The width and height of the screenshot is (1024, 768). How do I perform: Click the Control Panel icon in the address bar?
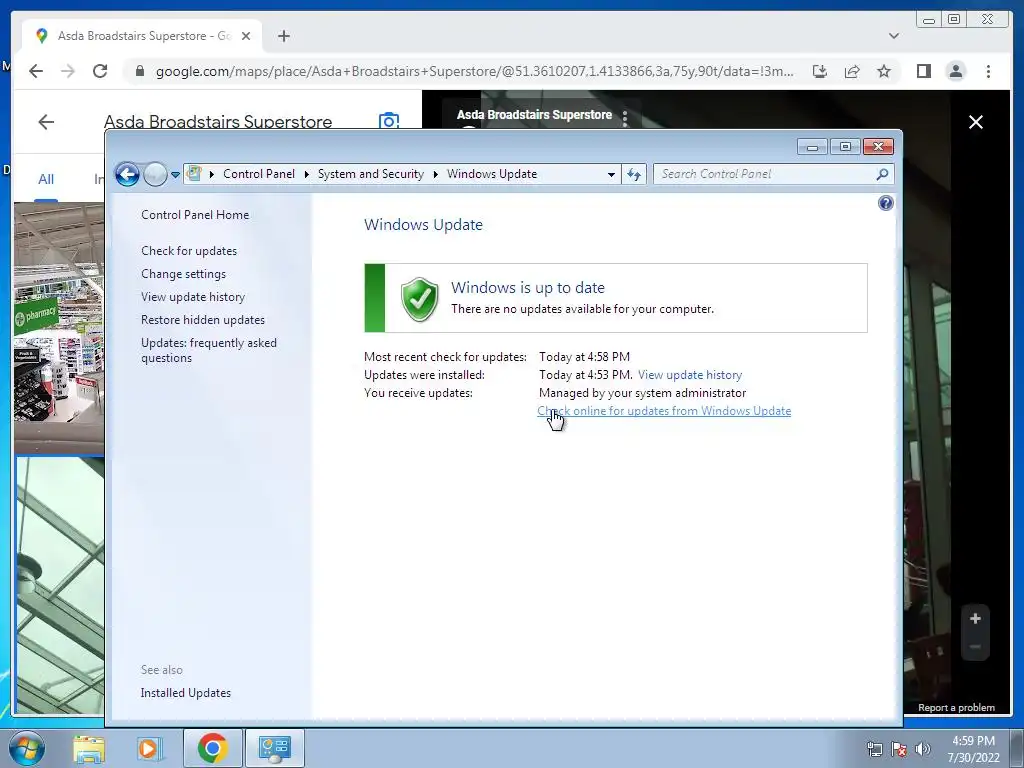pyautogui.click(x=194, y=174)
